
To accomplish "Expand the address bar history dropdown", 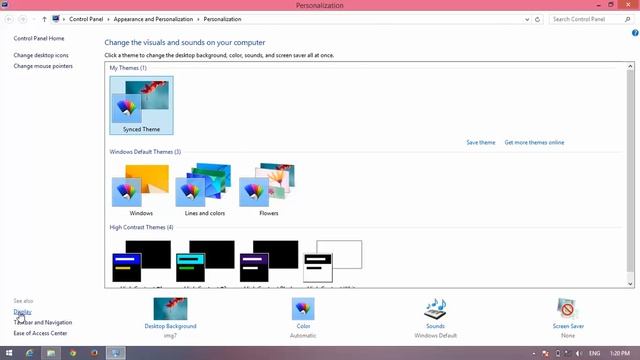I will (527, 19).
